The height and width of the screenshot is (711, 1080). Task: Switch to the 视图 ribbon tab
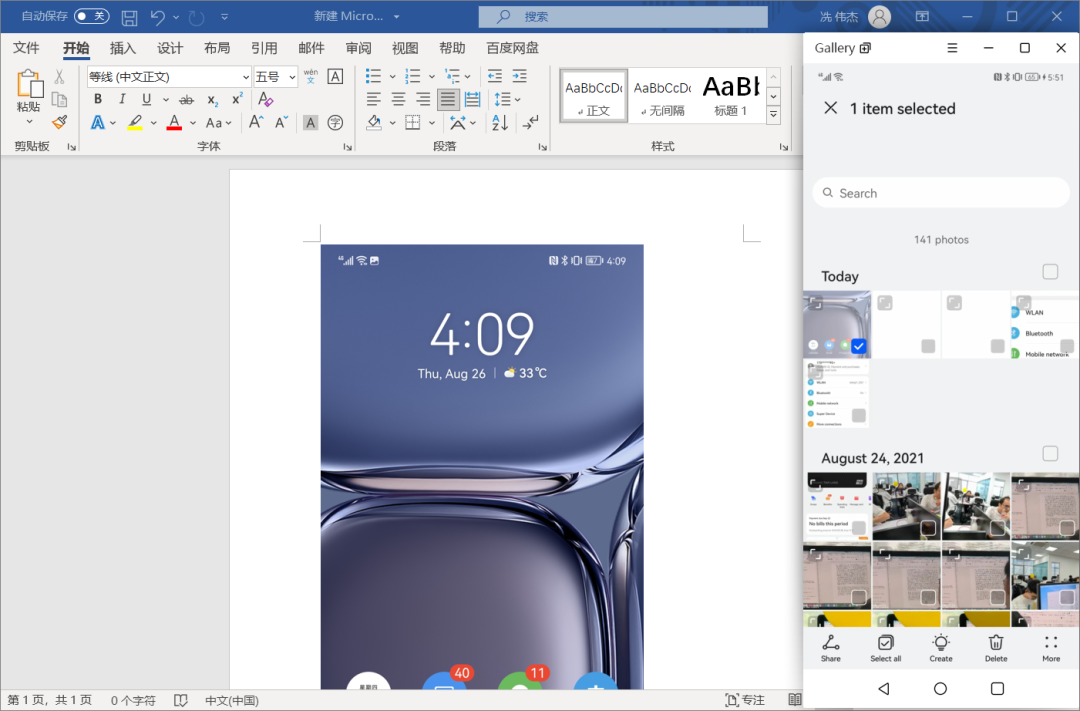pyautogui.click(x=405, y=48)
